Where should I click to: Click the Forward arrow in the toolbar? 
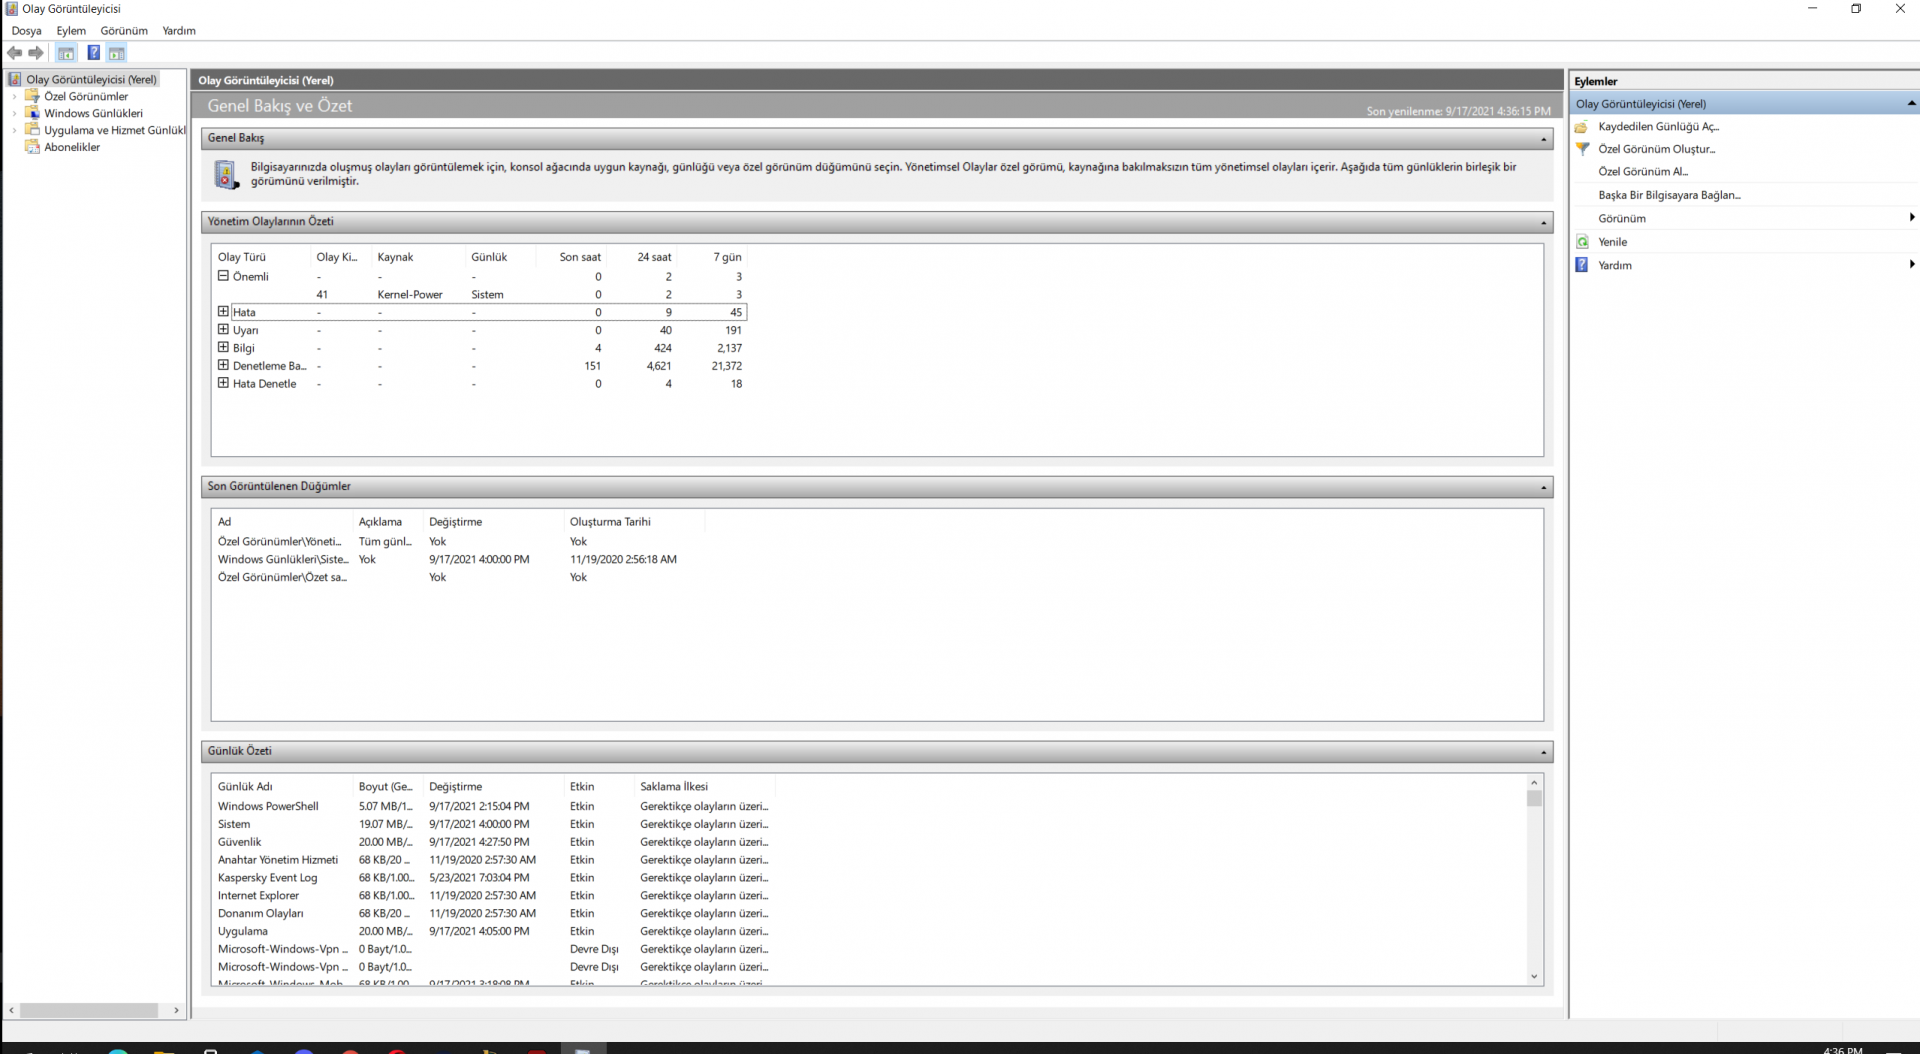(x=36, y=53)
